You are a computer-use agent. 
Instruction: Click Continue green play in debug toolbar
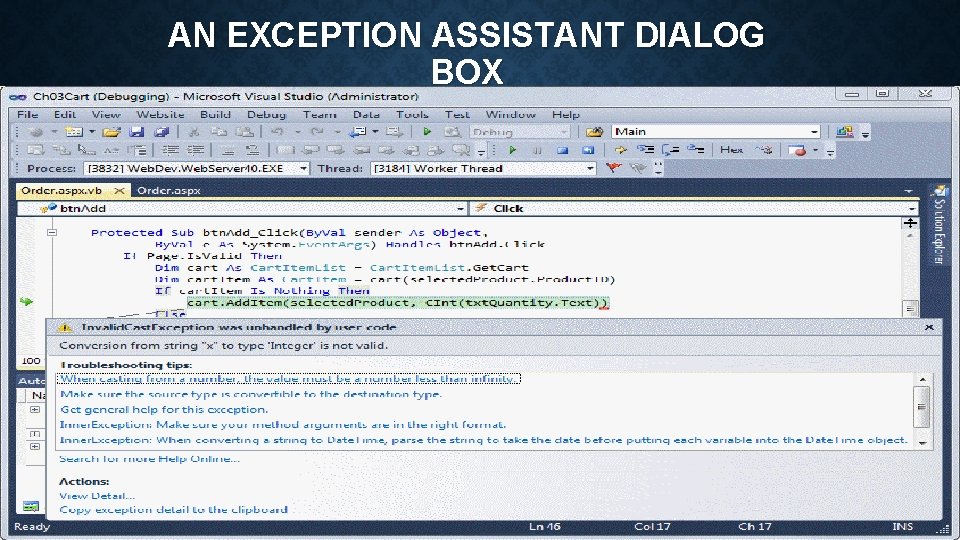[x=512, y=150]
